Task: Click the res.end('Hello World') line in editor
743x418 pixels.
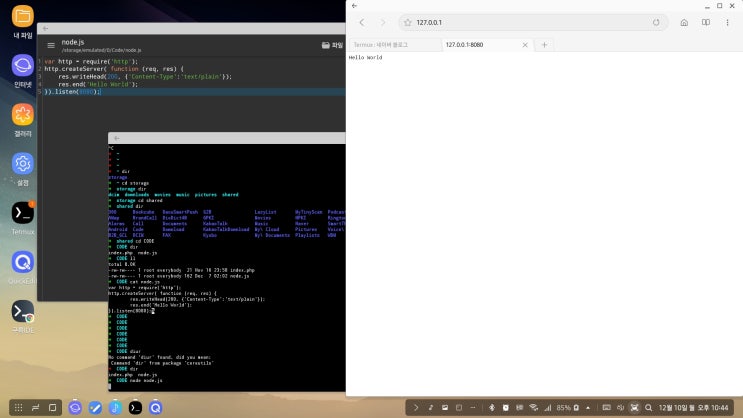Action: (x=98, y=84)
